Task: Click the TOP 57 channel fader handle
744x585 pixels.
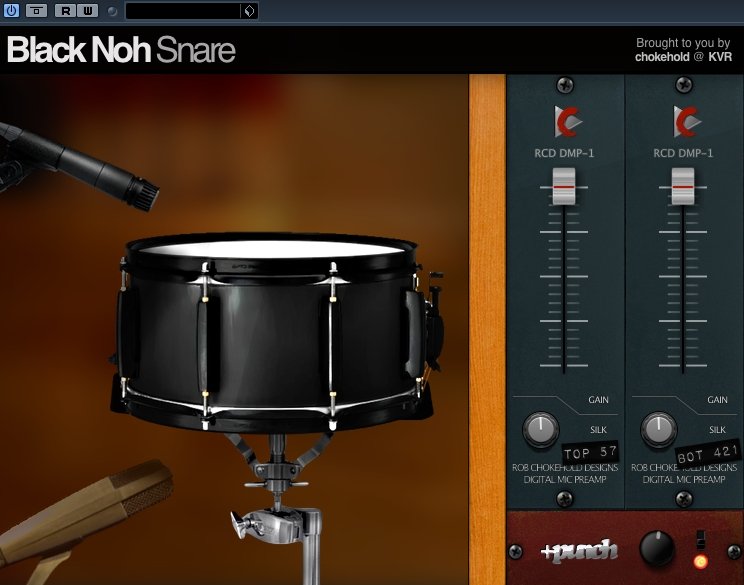Action: coord(564,187)
